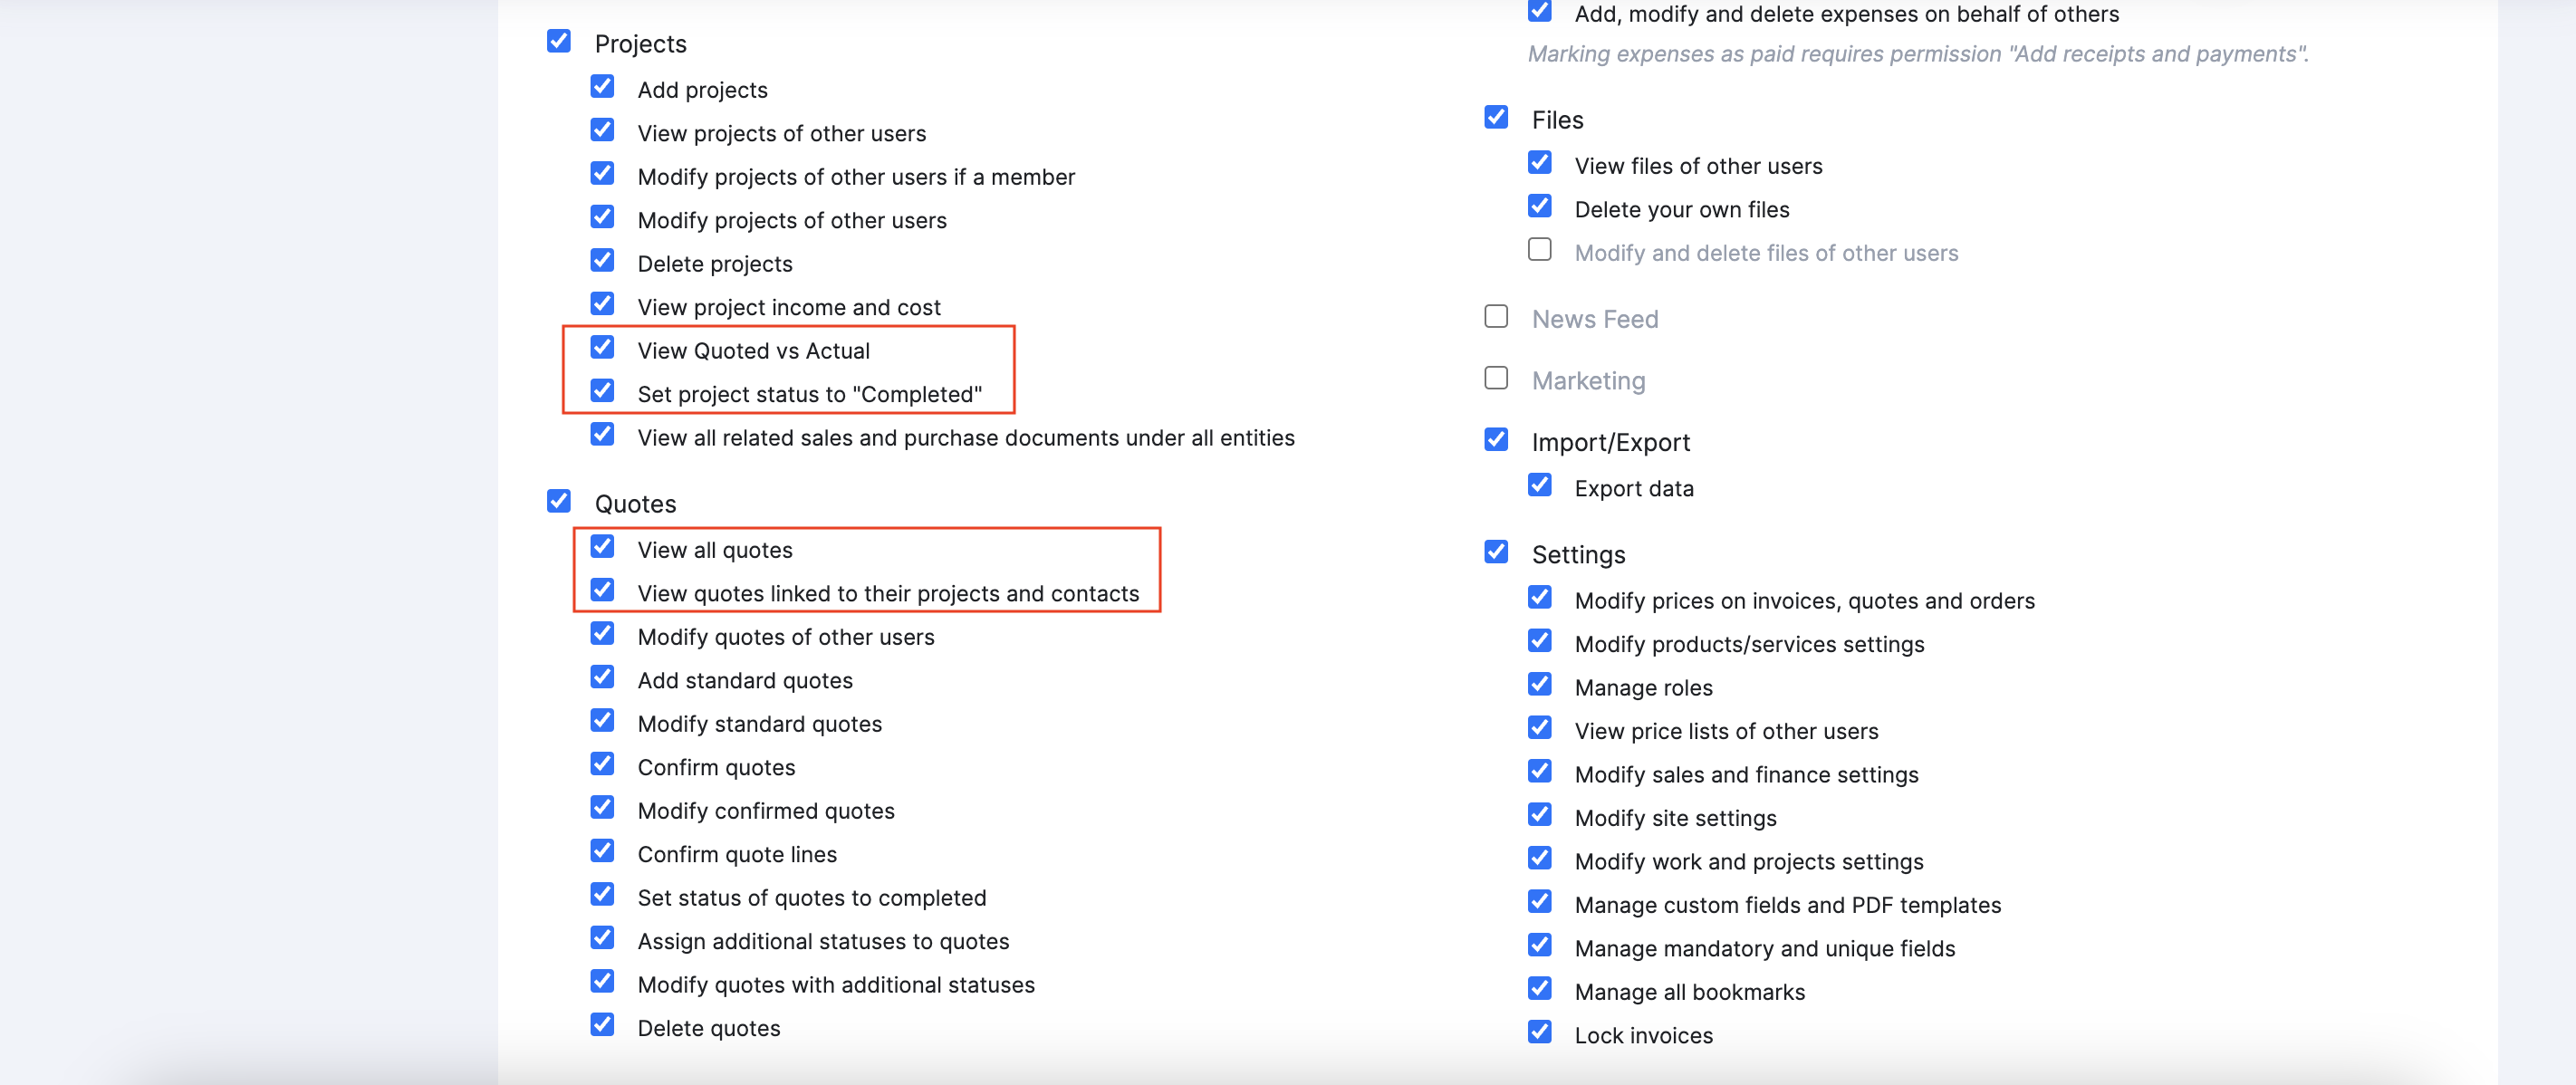Disable Delete quotes permission
Viewport: 2576px width, 1085px height.
602,1024
